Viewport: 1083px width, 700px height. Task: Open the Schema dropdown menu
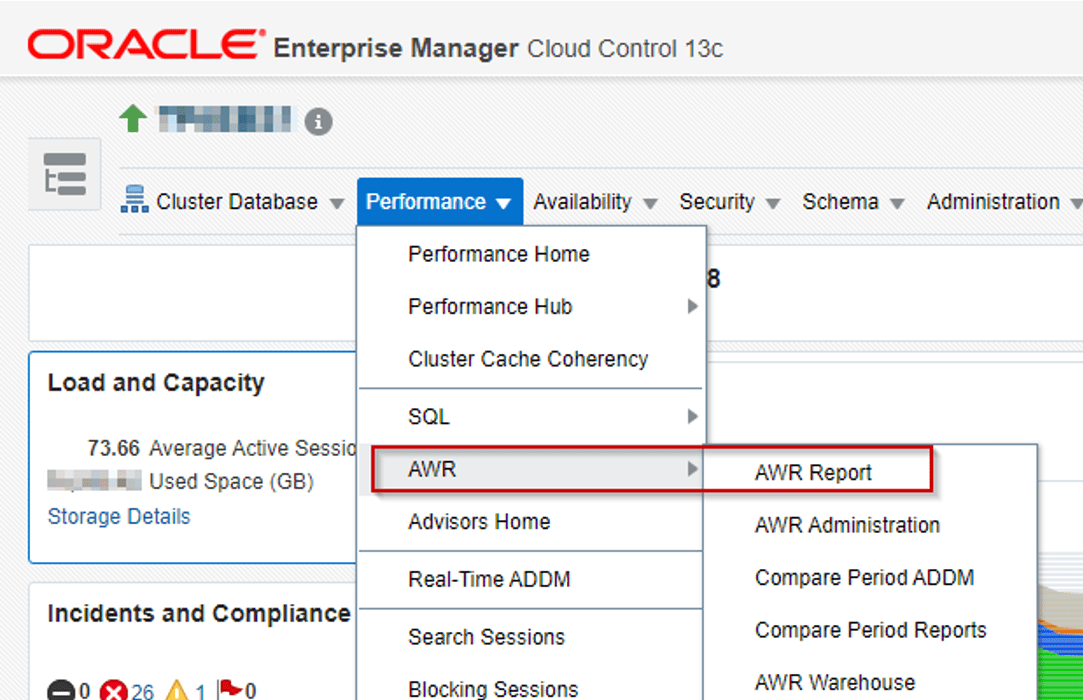point(853,202)
